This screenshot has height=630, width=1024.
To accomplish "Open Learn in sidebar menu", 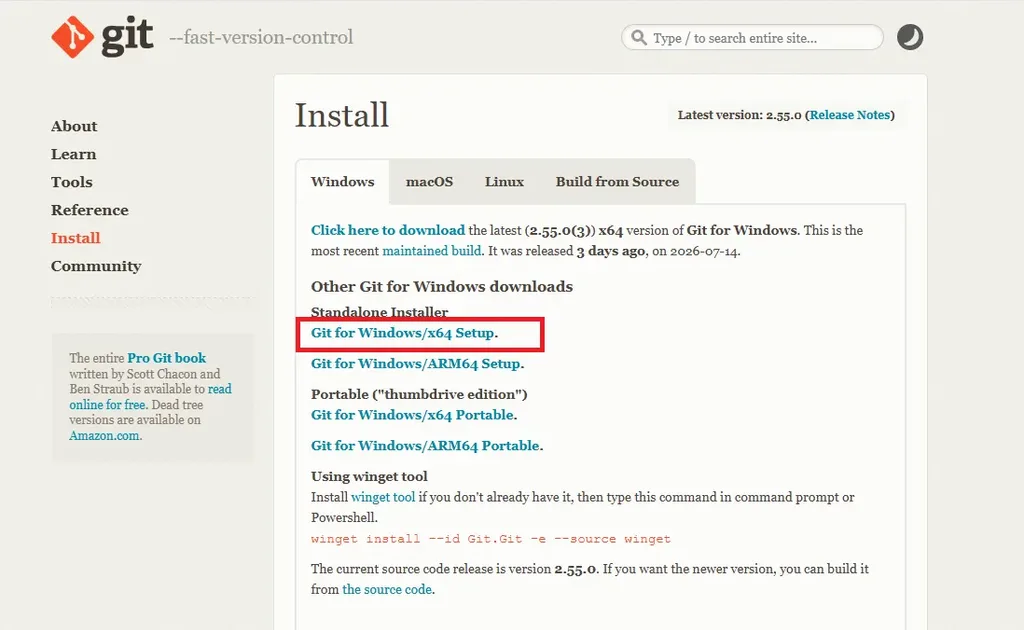I will (73, 154).
